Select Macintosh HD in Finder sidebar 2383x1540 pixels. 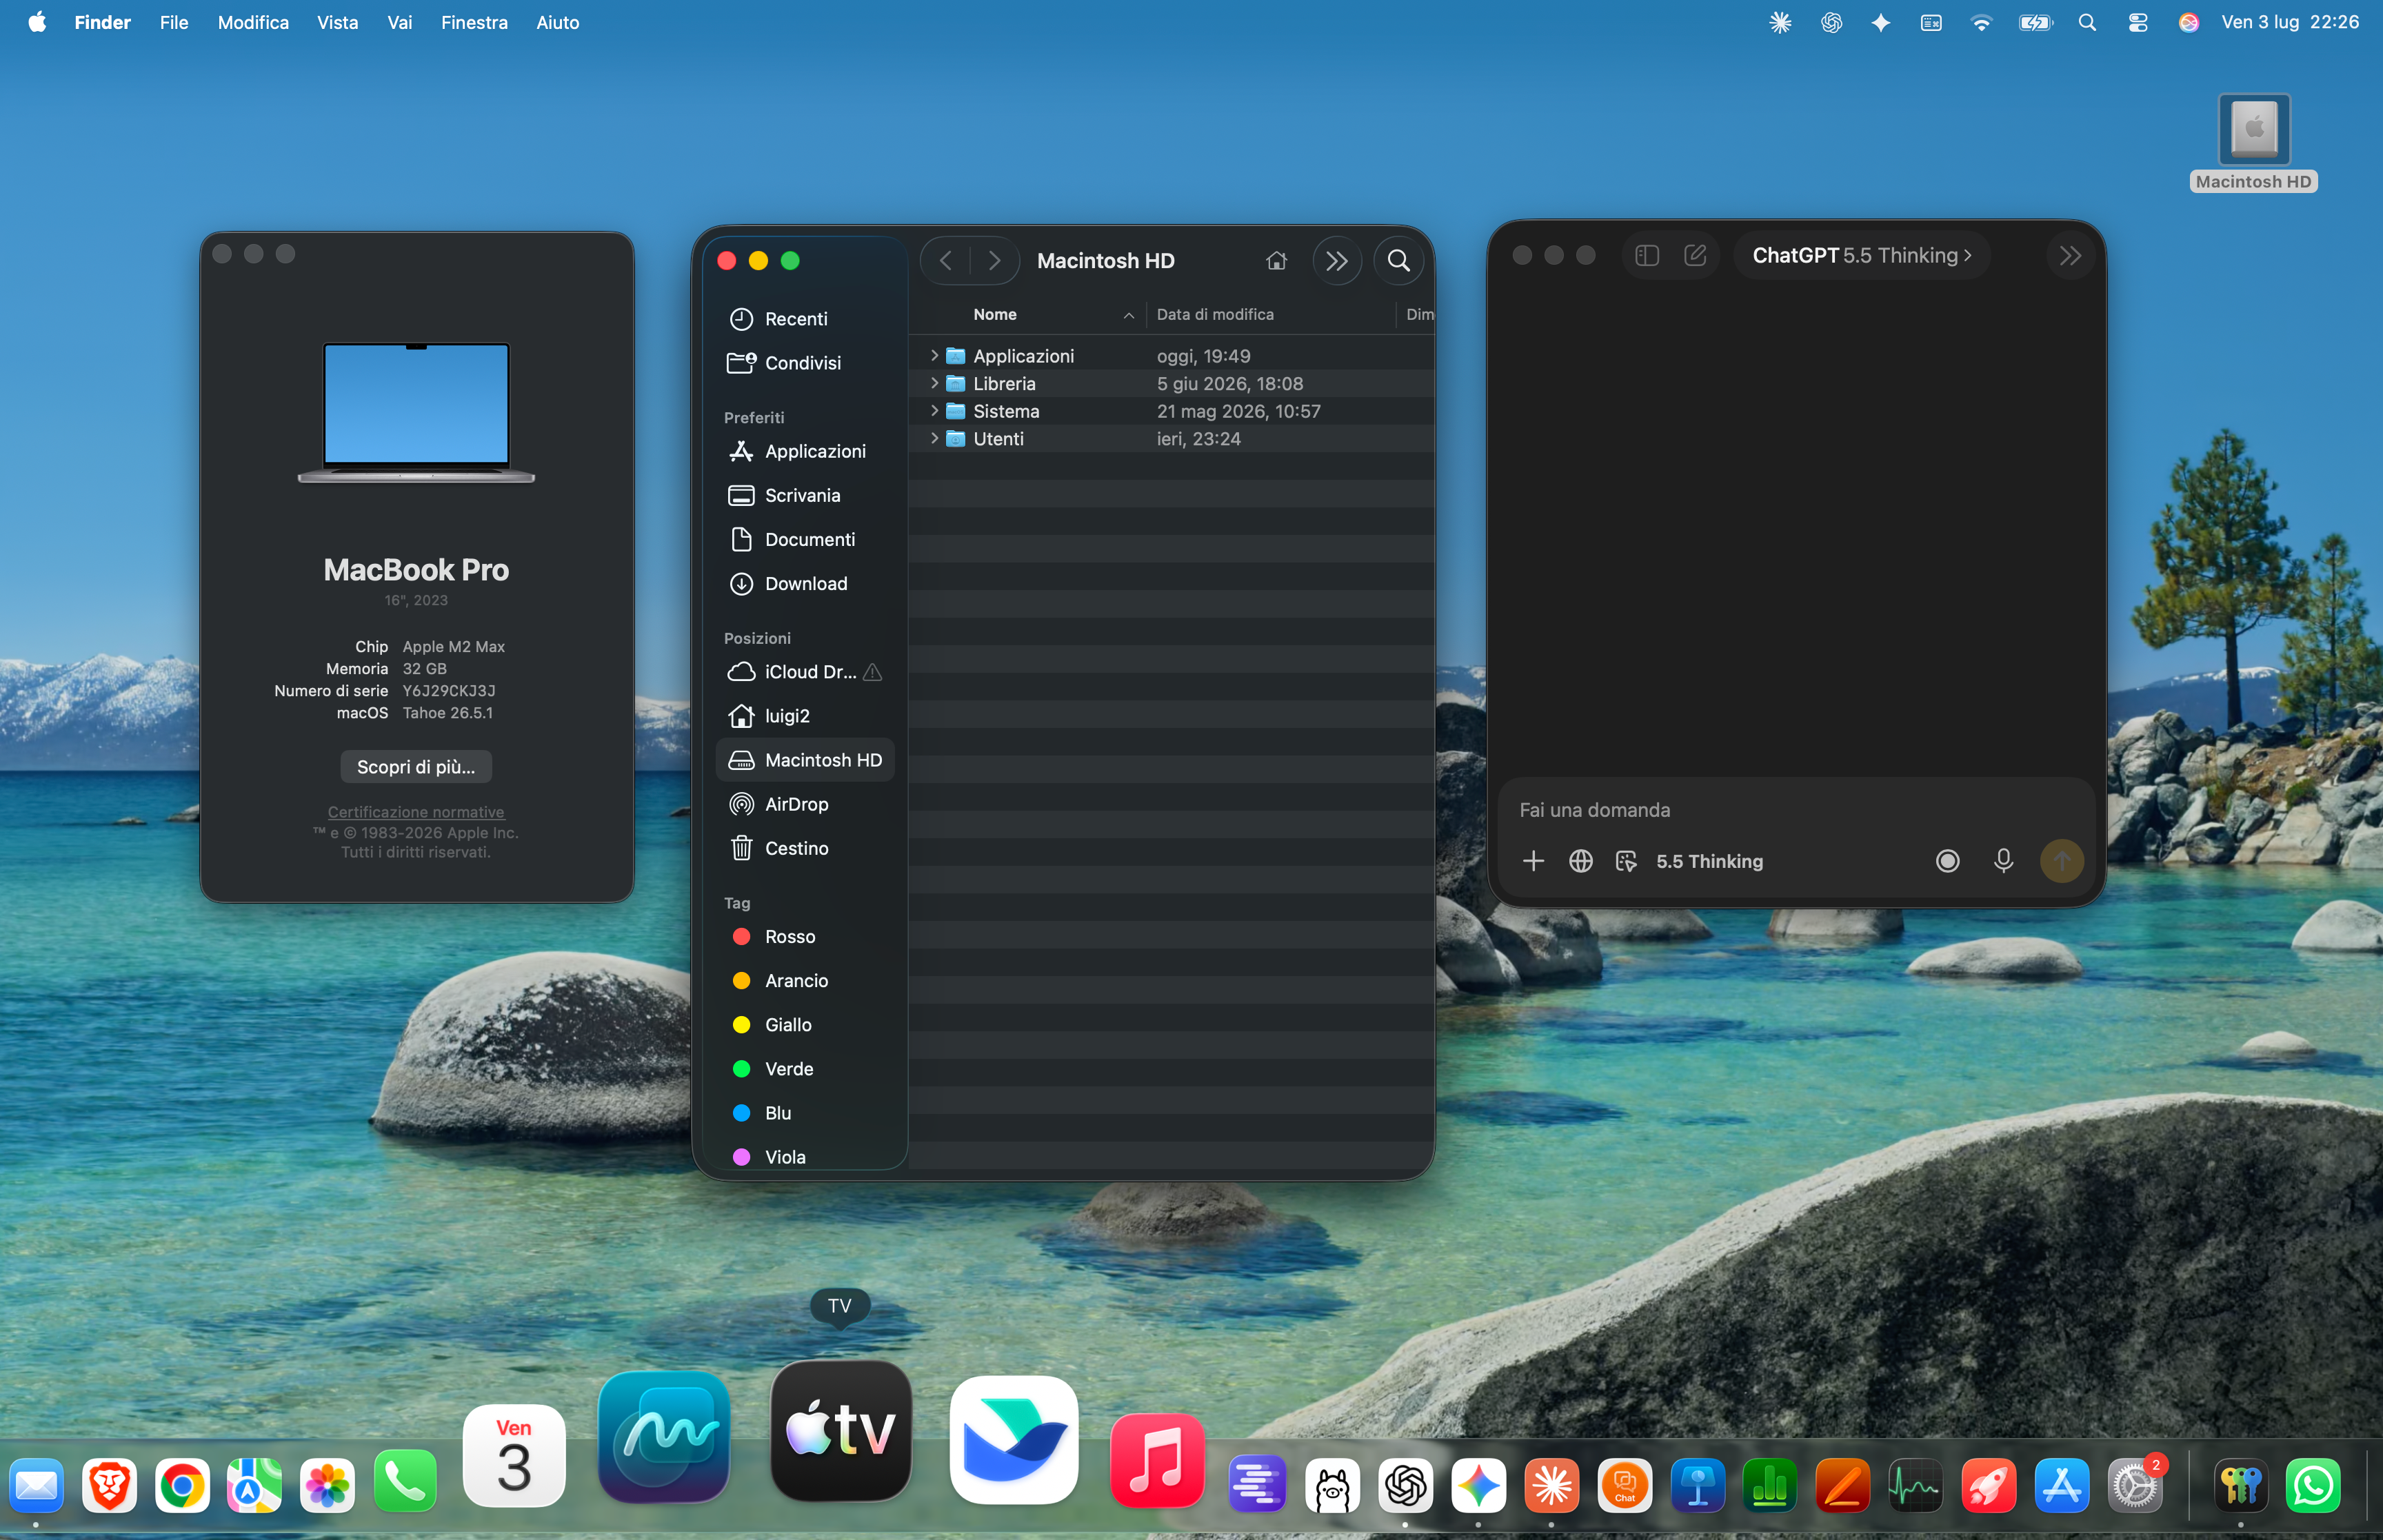click(805, 760)
